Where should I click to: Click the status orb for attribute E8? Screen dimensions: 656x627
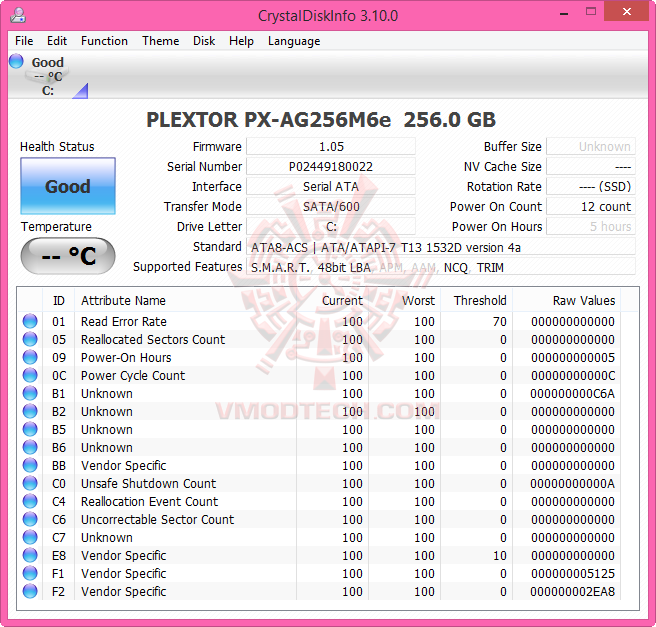pos(30,555)
